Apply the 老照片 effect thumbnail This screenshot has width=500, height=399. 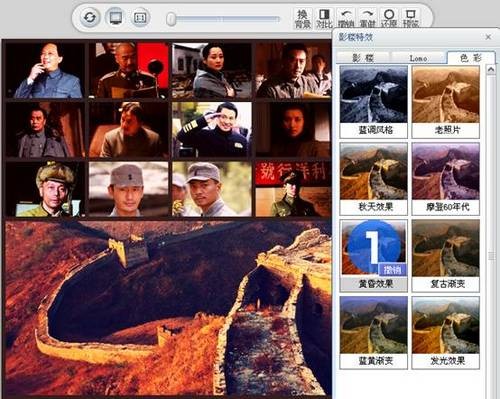[446, 94]
